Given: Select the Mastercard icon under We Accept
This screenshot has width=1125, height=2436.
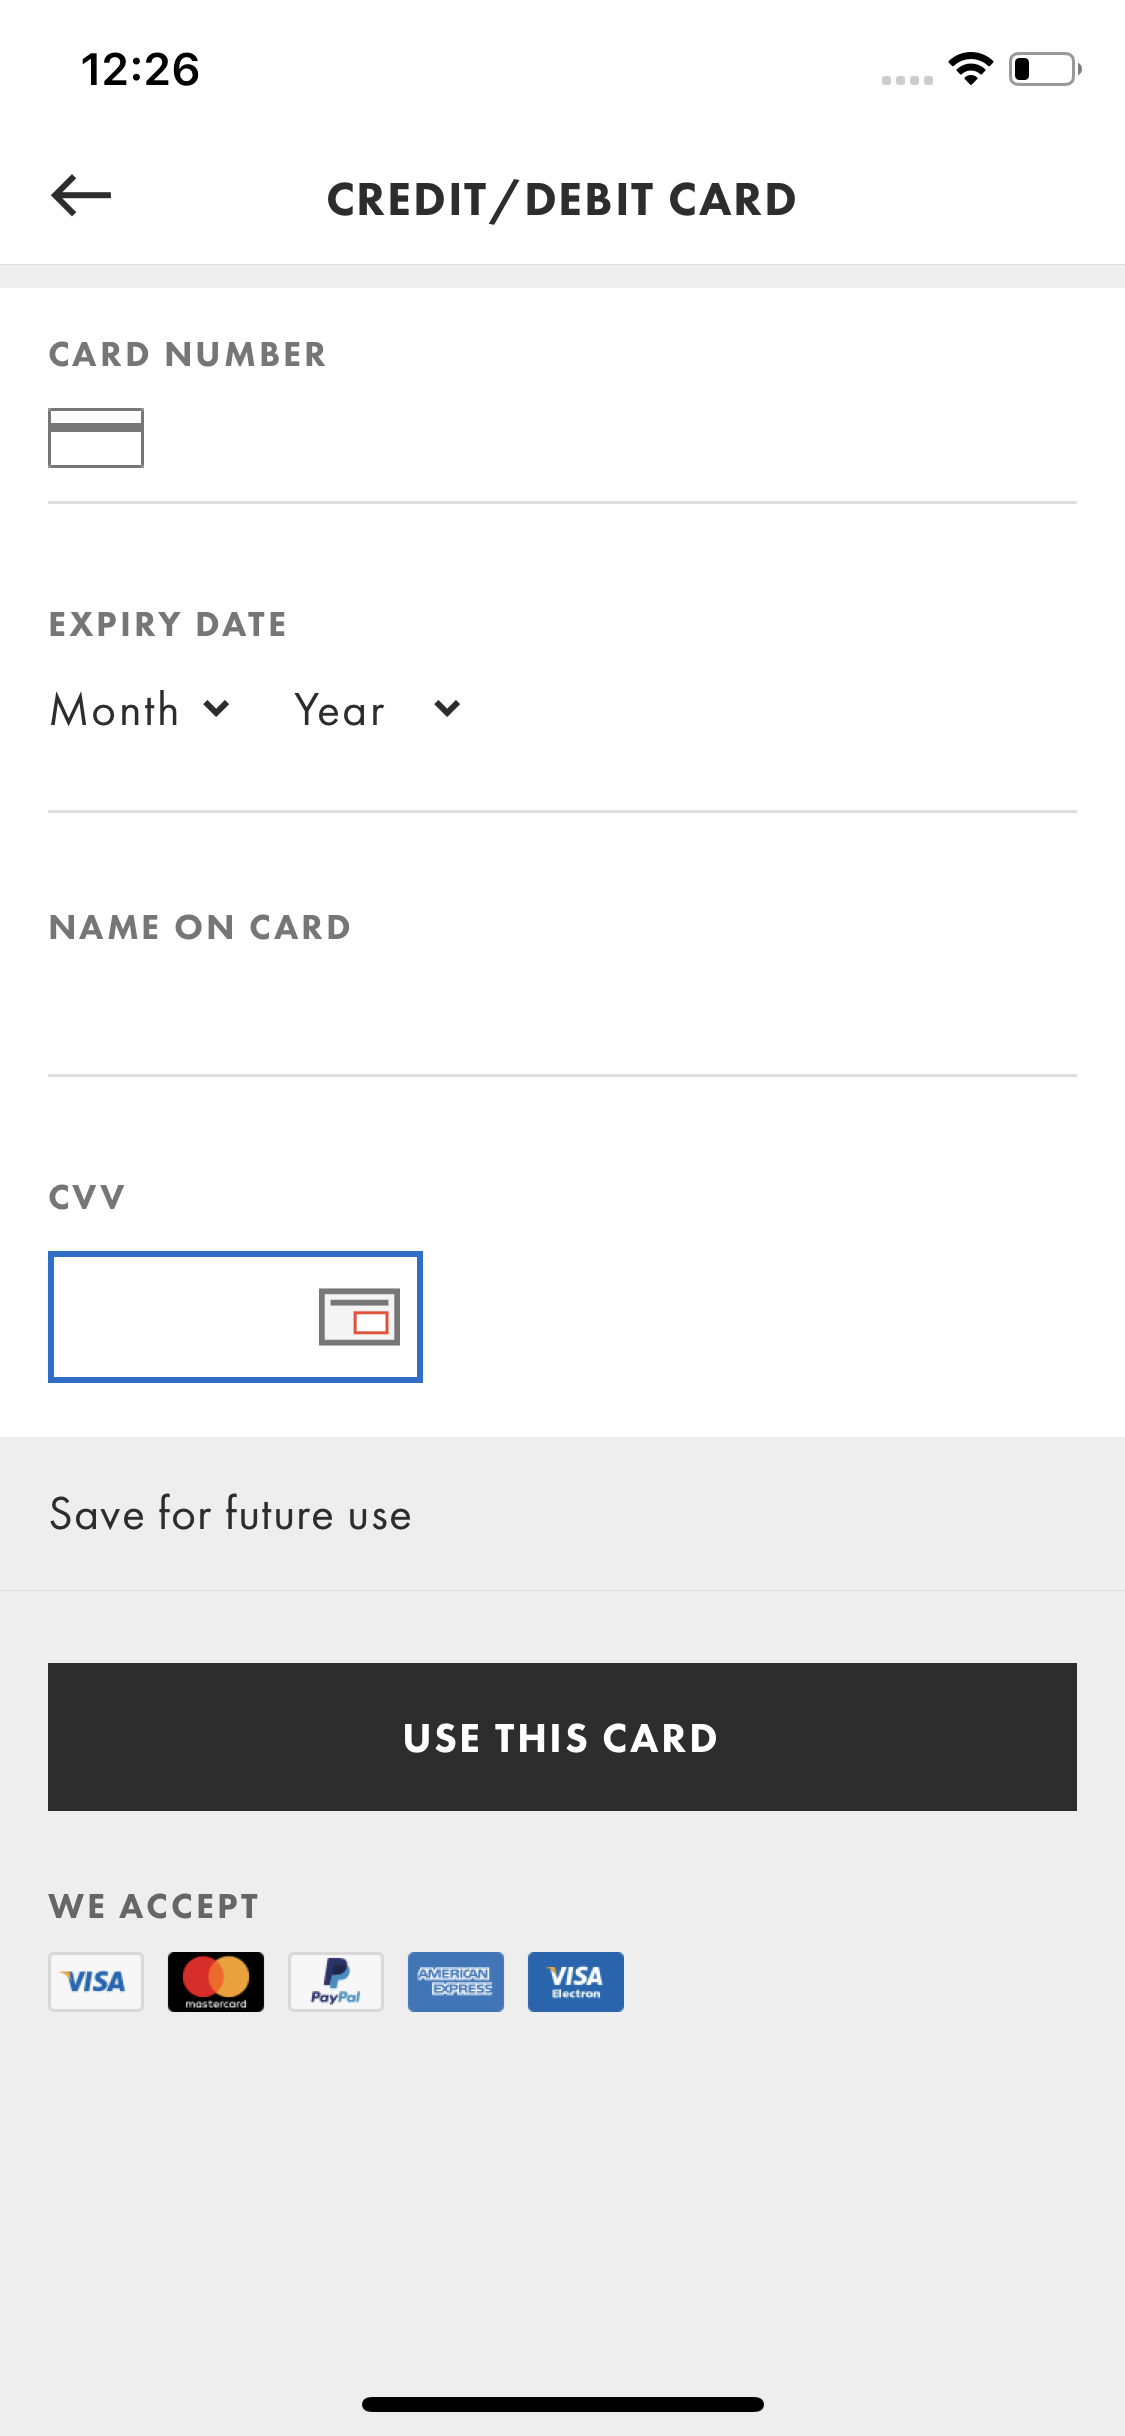Looking at the screenshot, I should pos(216,1981).
